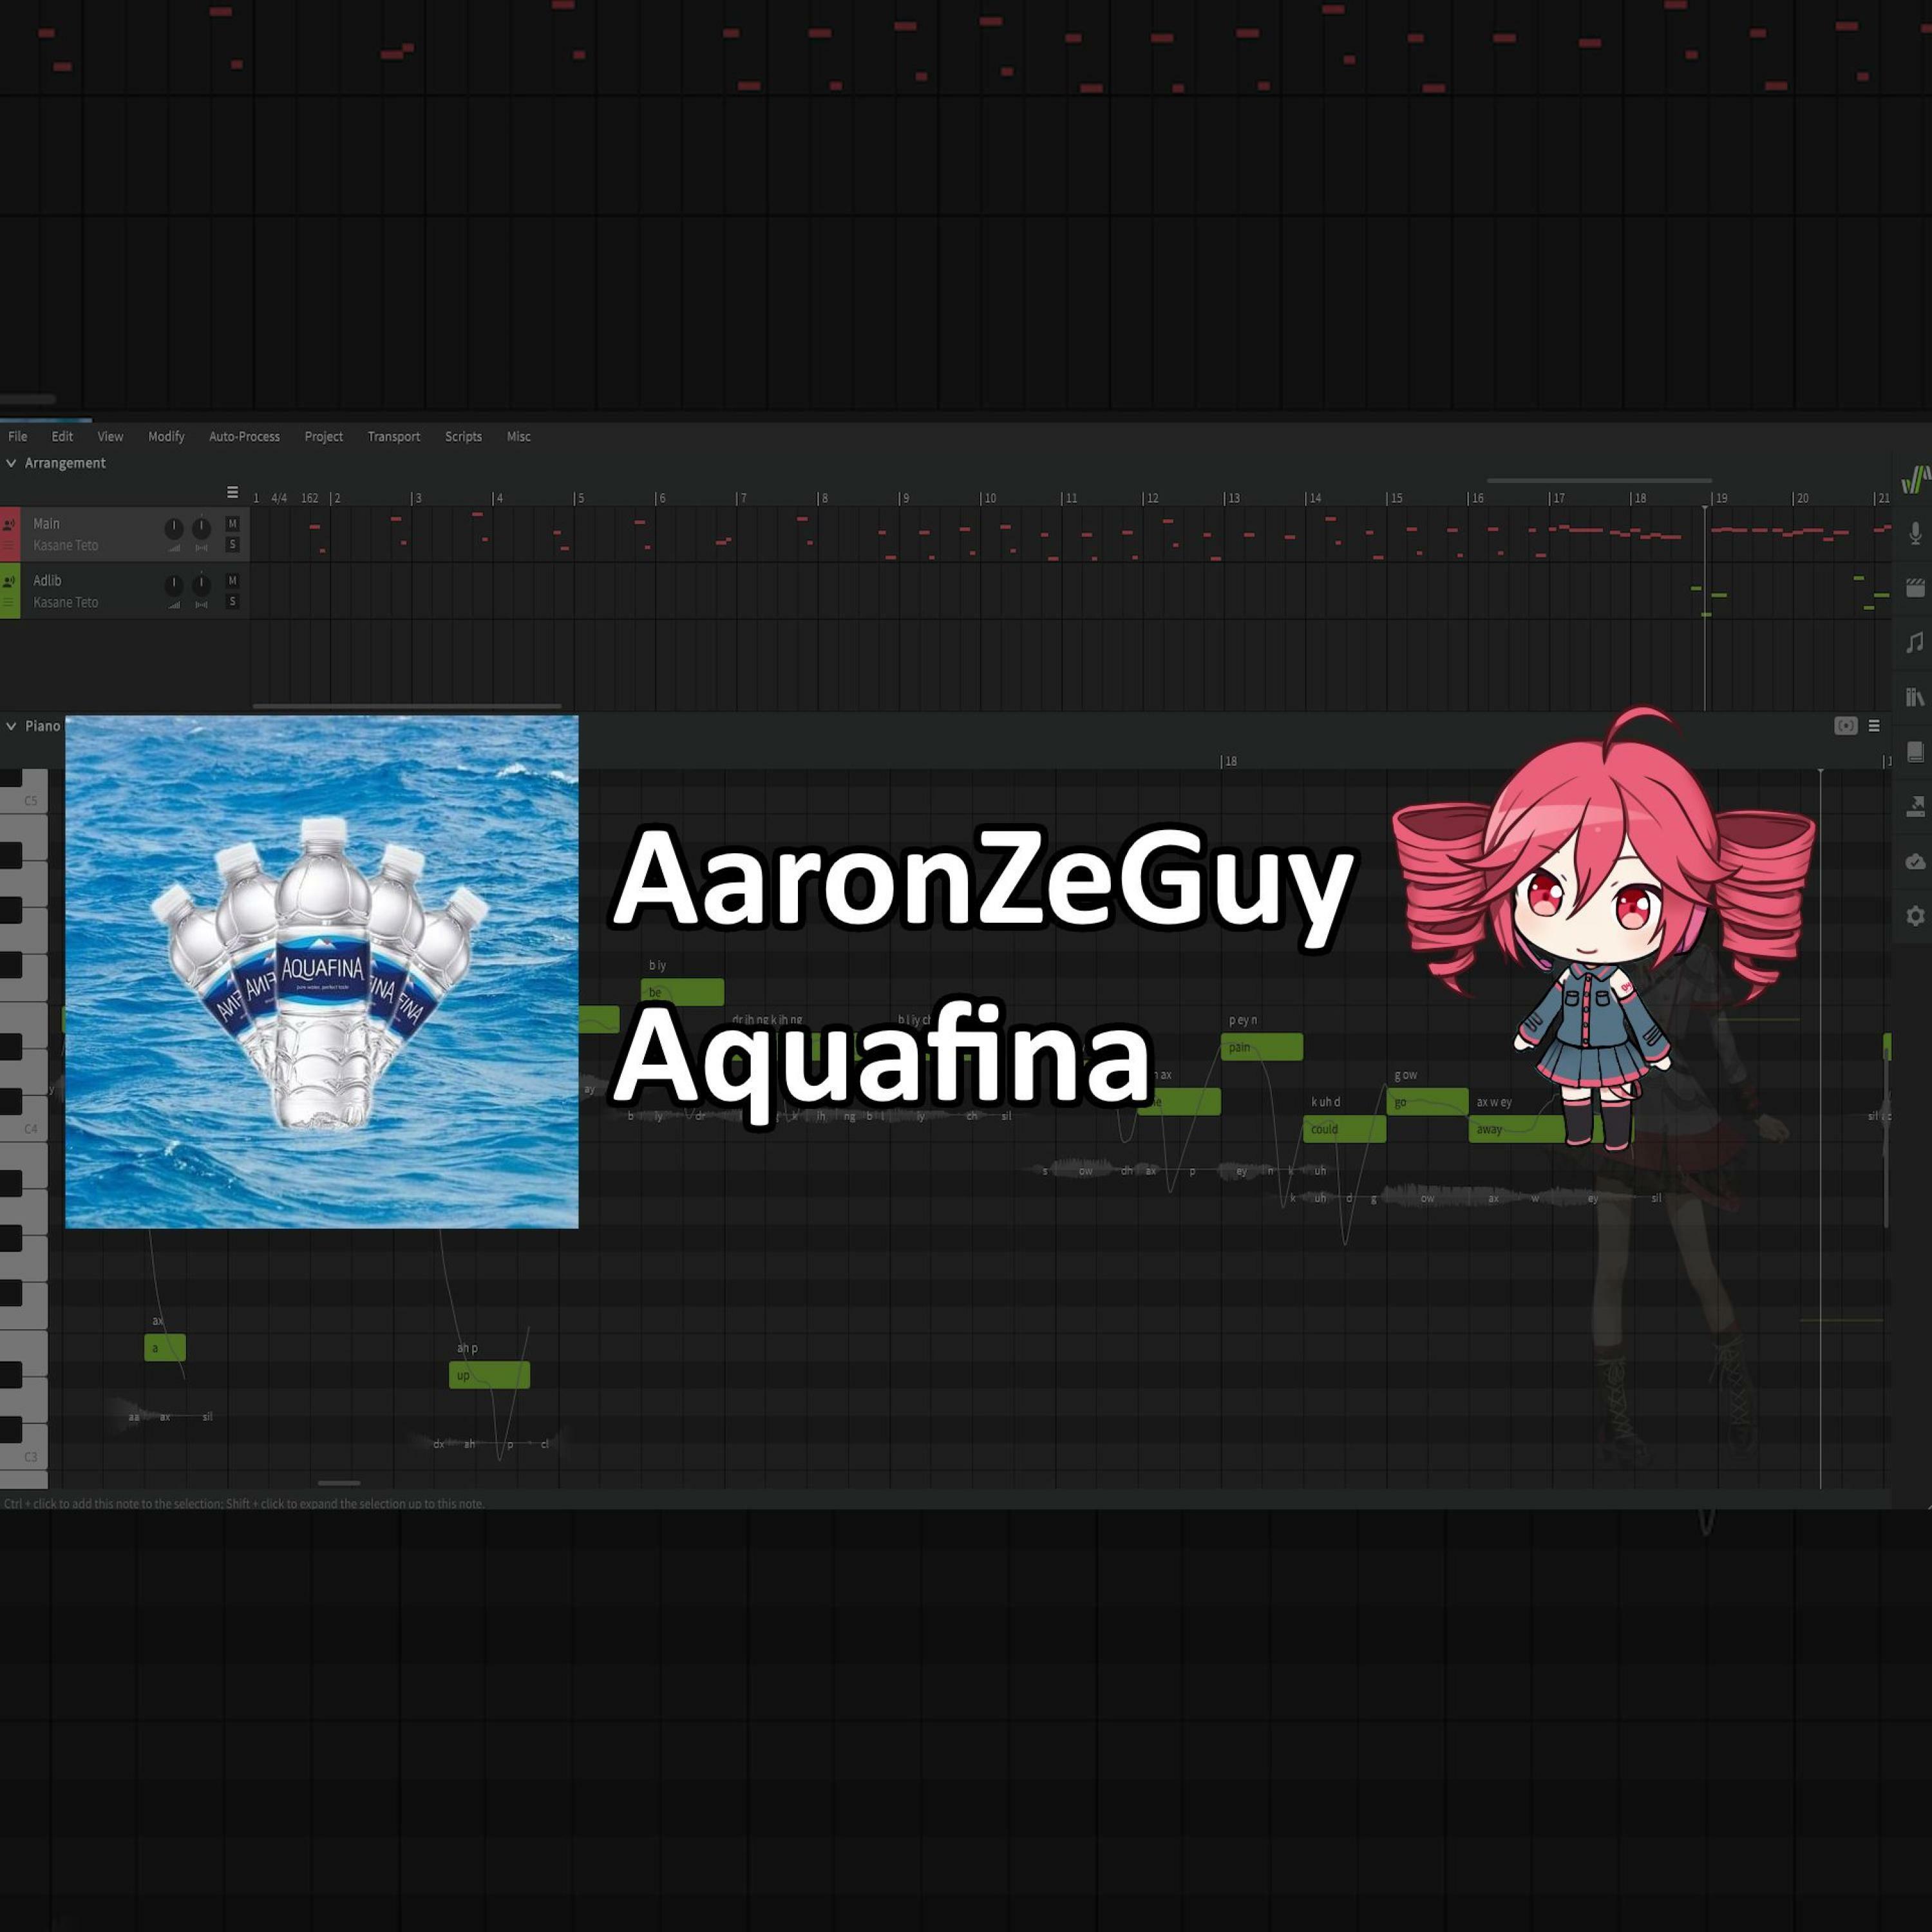
Task: Open the Scripts menu
Action: [x=463, y=436]
